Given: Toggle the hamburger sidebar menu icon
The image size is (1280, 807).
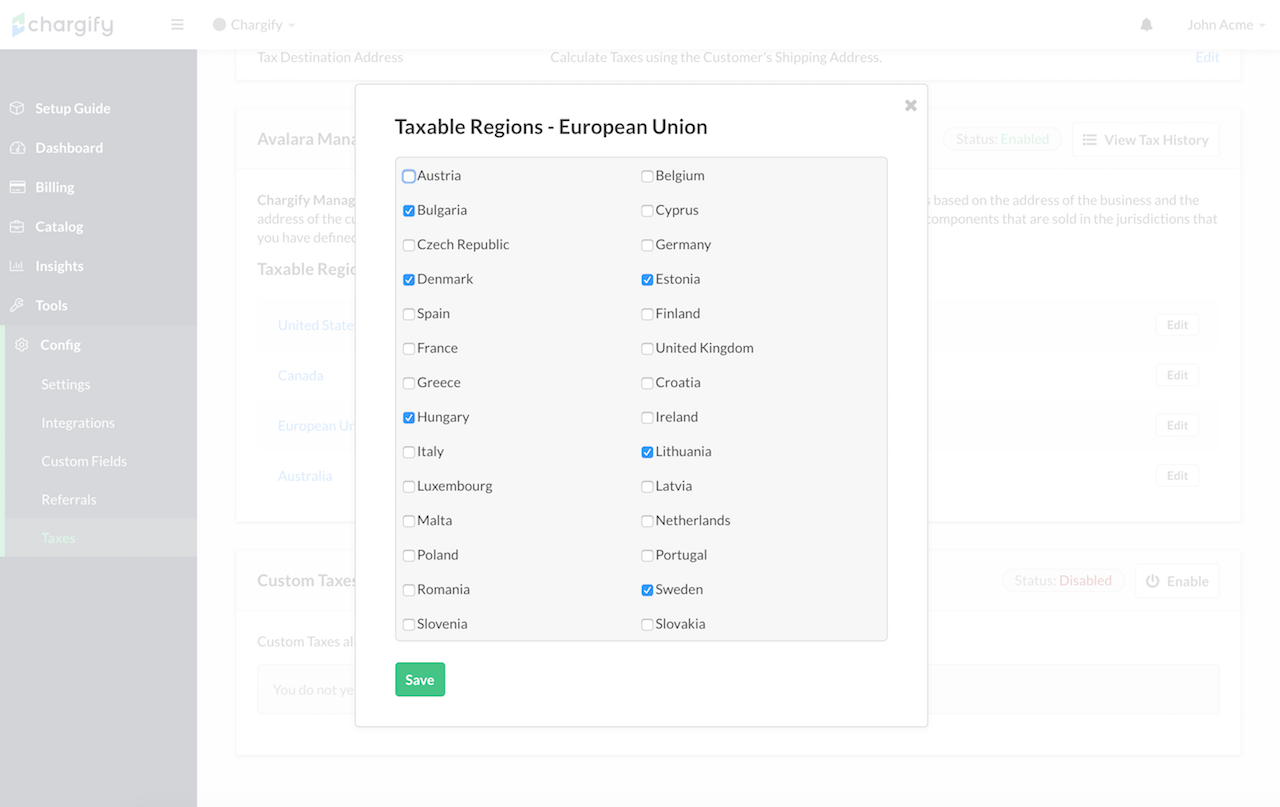Looking at the screenshot, I should (177, 25).
